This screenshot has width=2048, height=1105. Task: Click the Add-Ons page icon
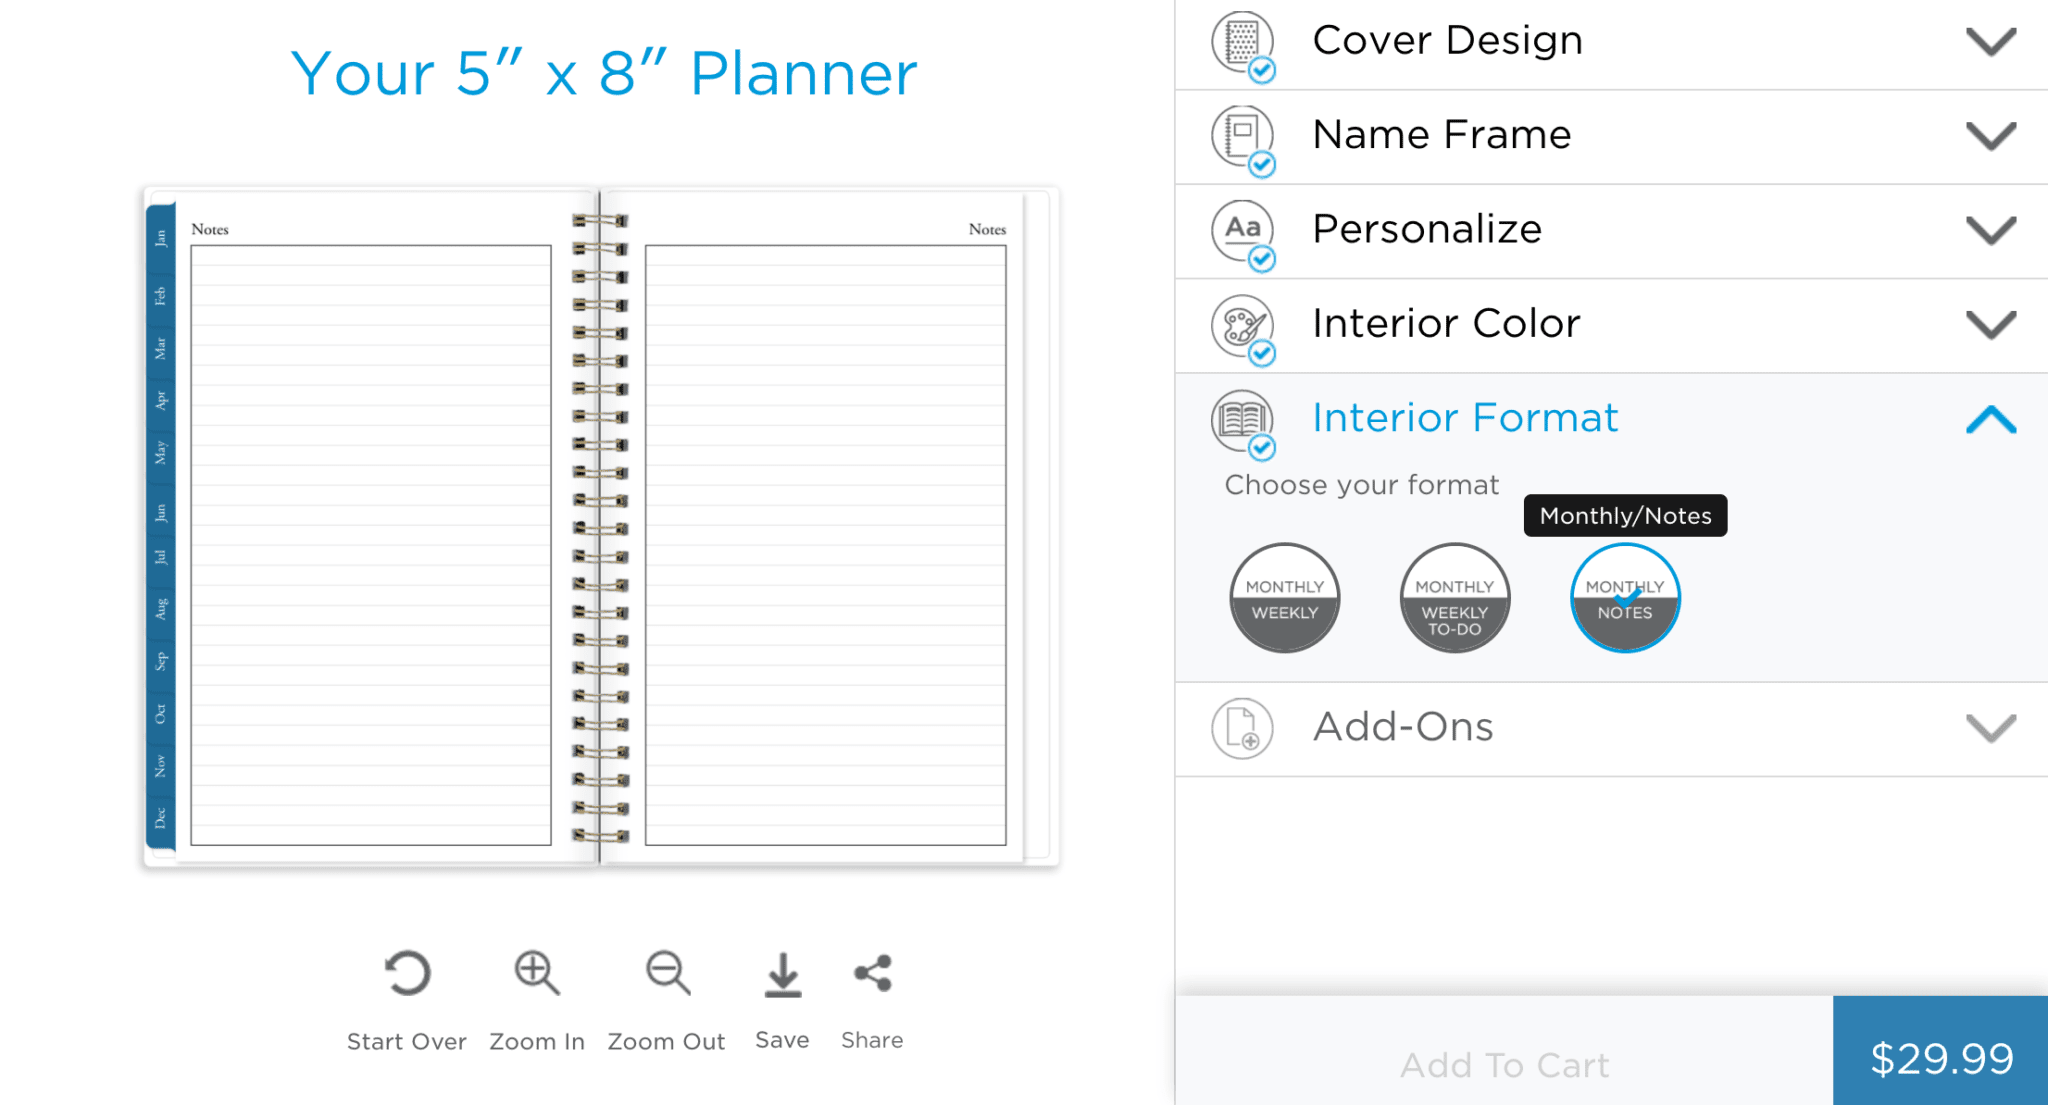pyautogui.click(x=1242, y=728)
